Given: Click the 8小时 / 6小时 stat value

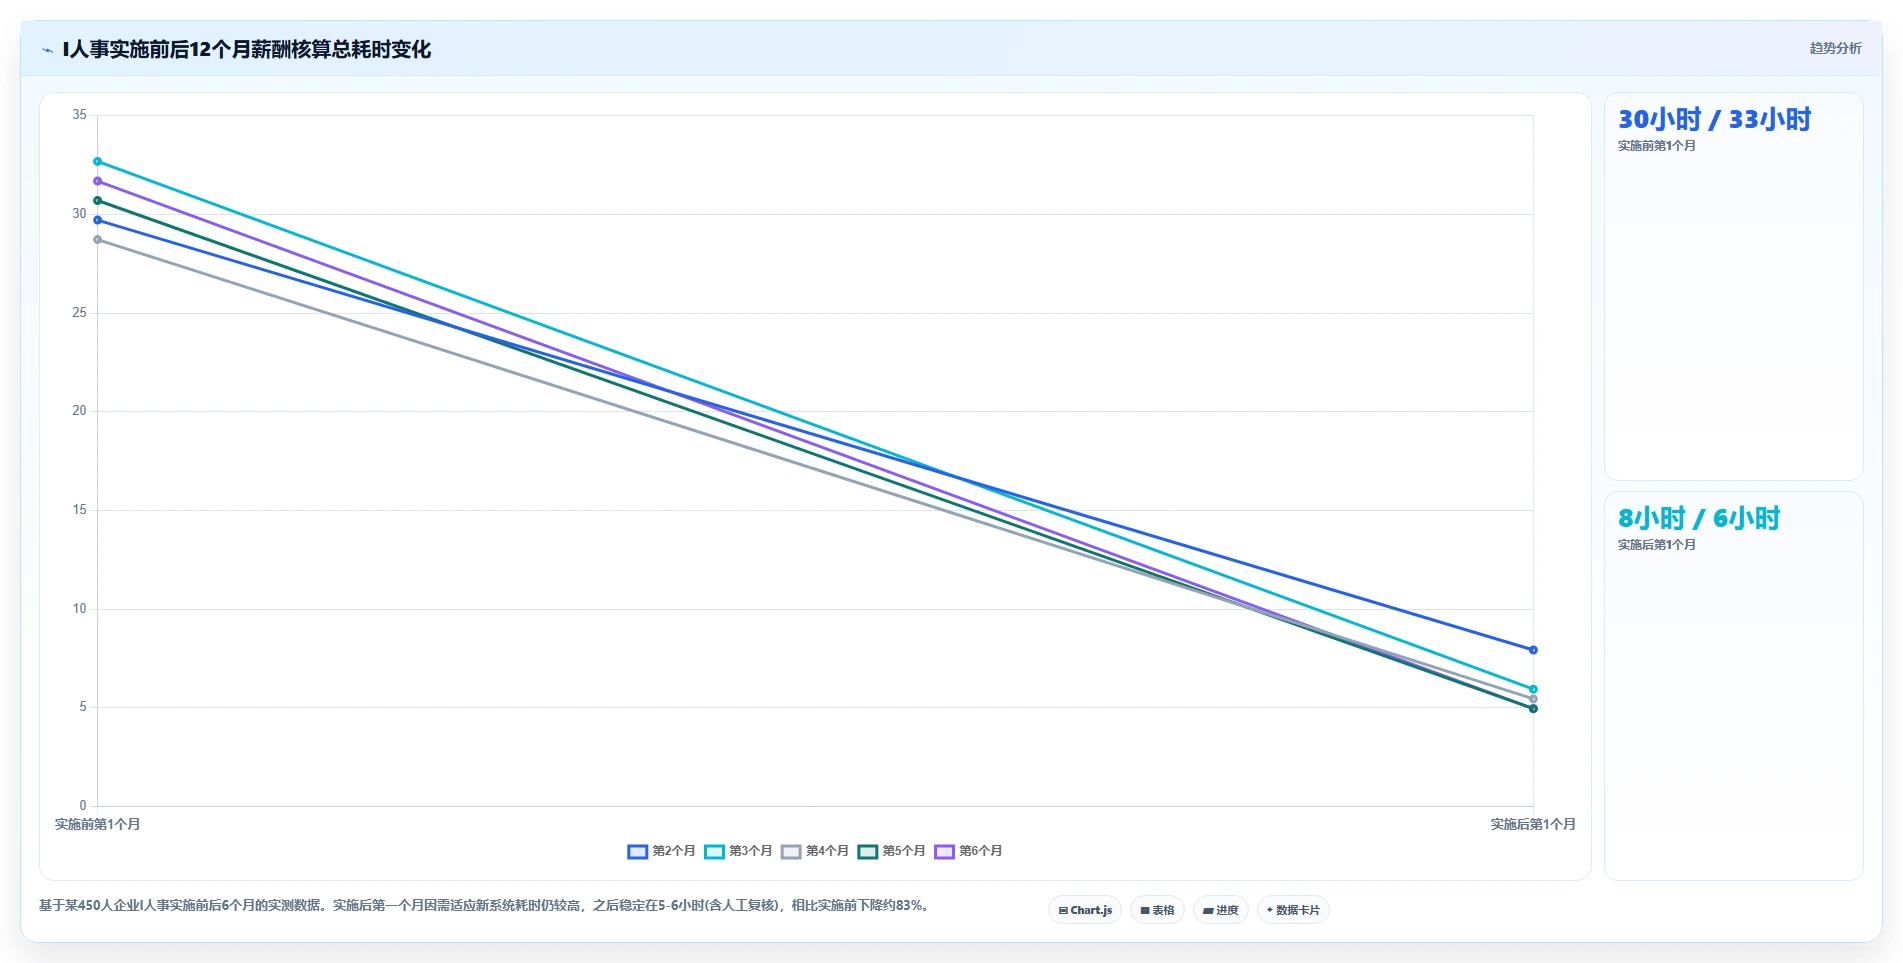Looking at the screenshot, I should click(1699, 519).
